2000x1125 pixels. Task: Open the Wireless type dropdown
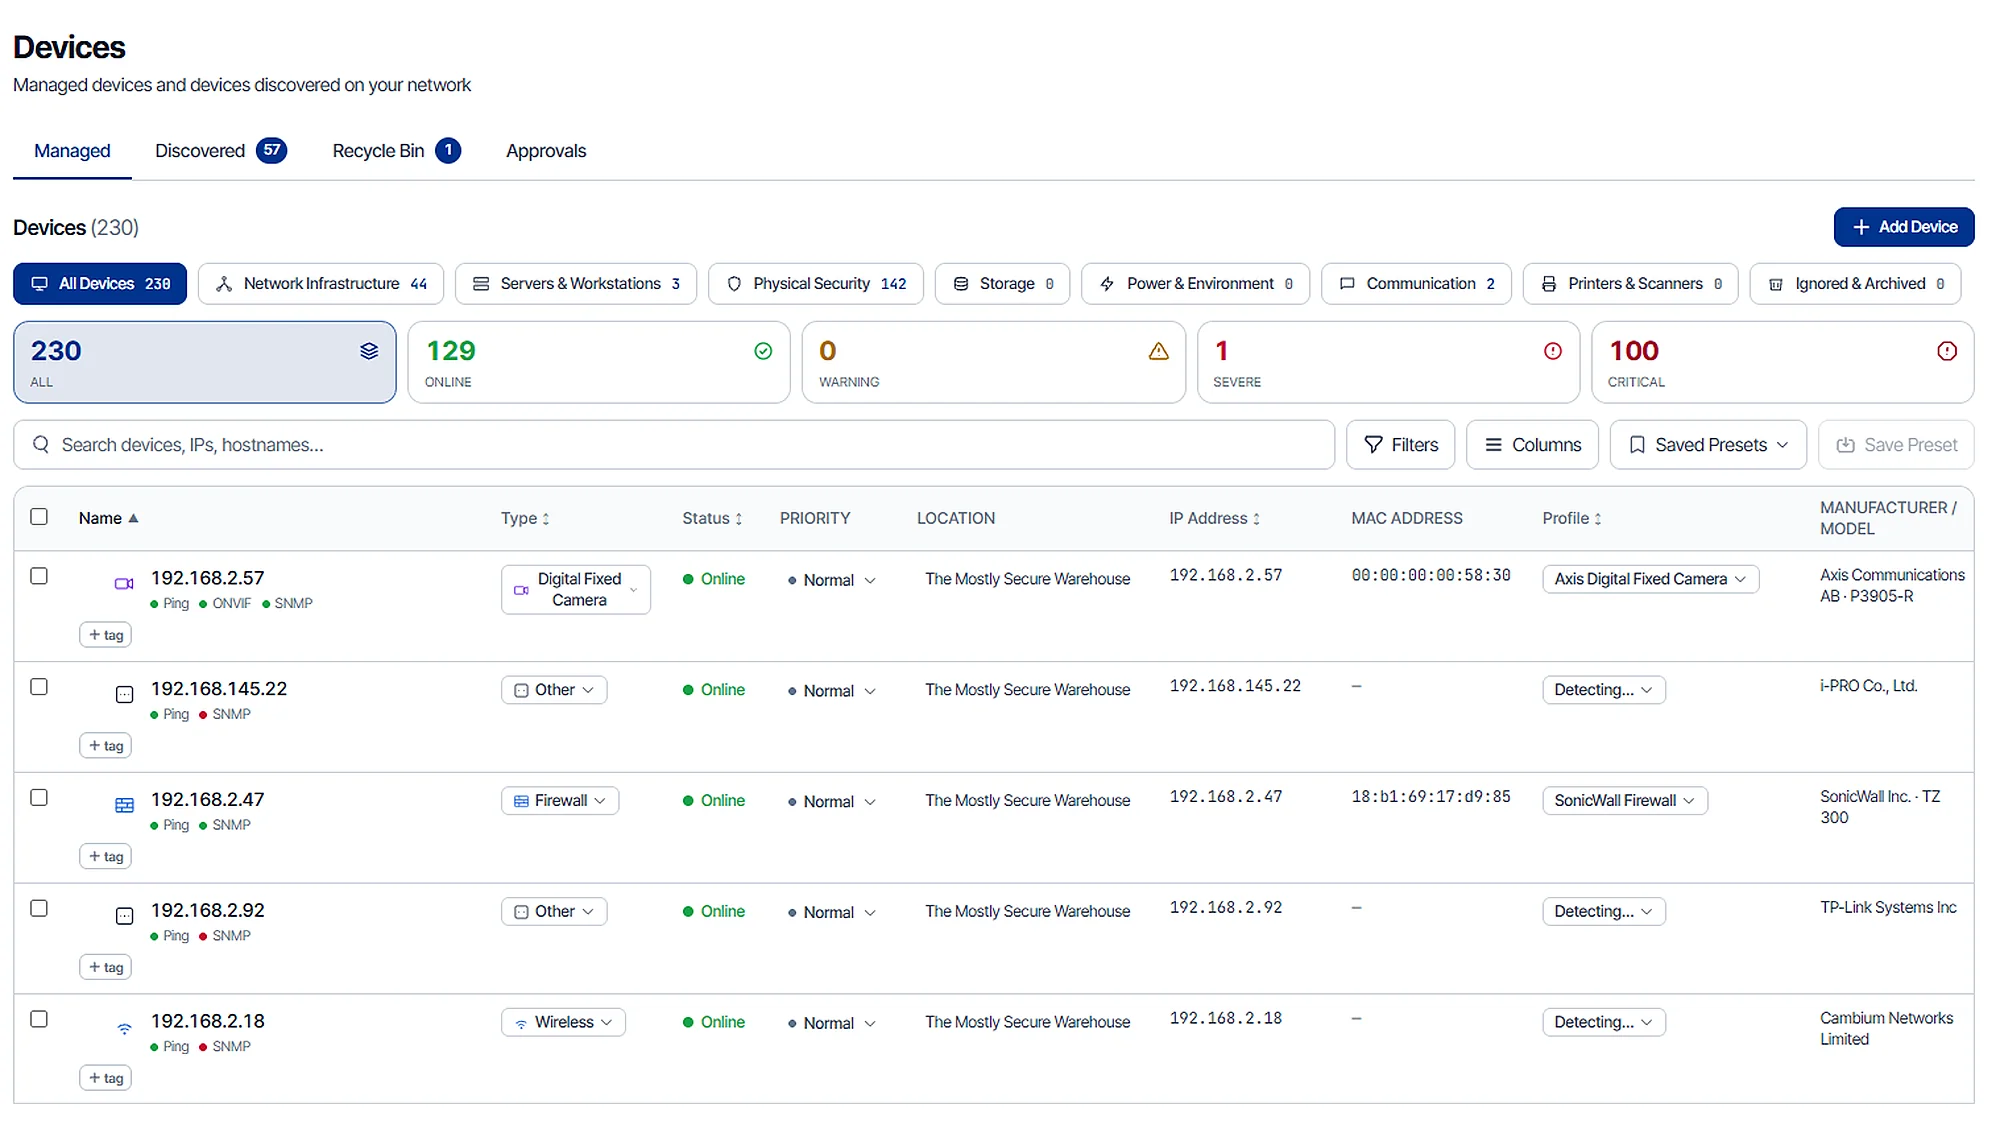pyautogui.click(x=563, y=1022)
